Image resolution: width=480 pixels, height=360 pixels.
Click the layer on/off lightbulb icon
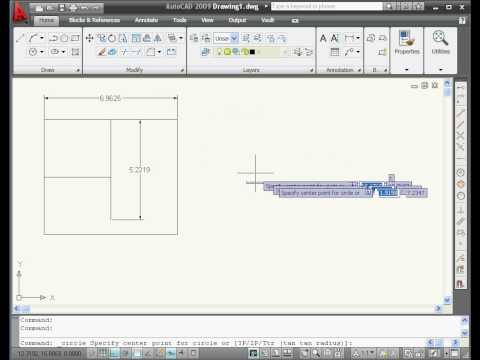219,52
